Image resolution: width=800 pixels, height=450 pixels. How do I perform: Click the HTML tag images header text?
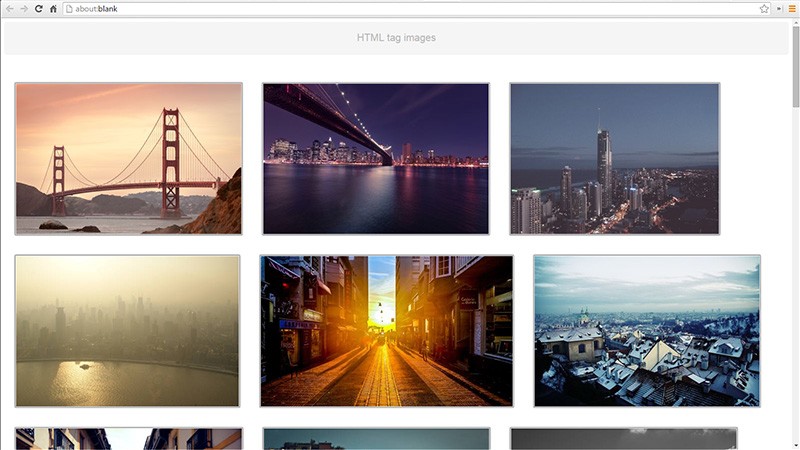[396, 38]
